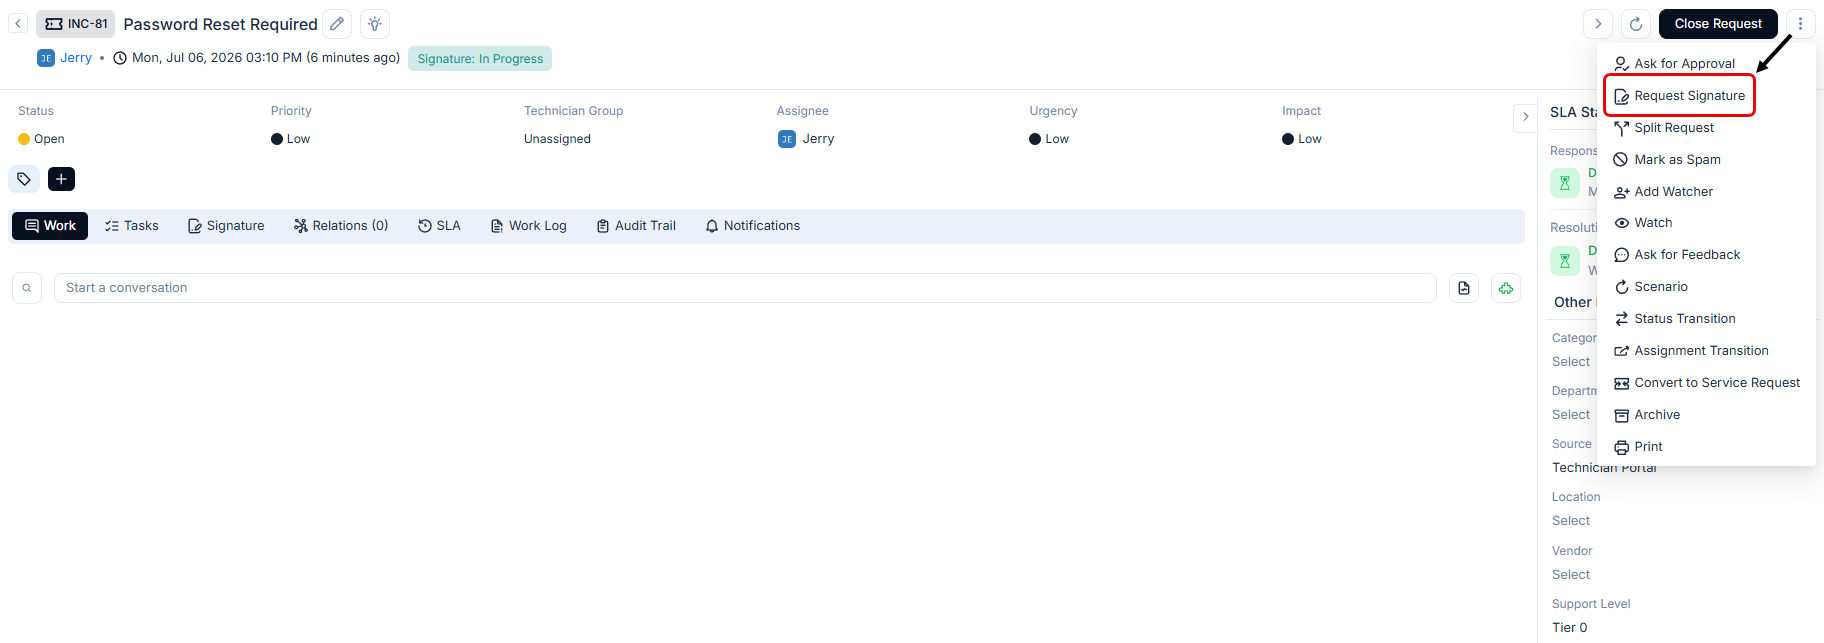This screenshot has width=1824, height=643.
Task: Open Technician Group dropdown showing Unassigned
Action: [x=557, y=139]
